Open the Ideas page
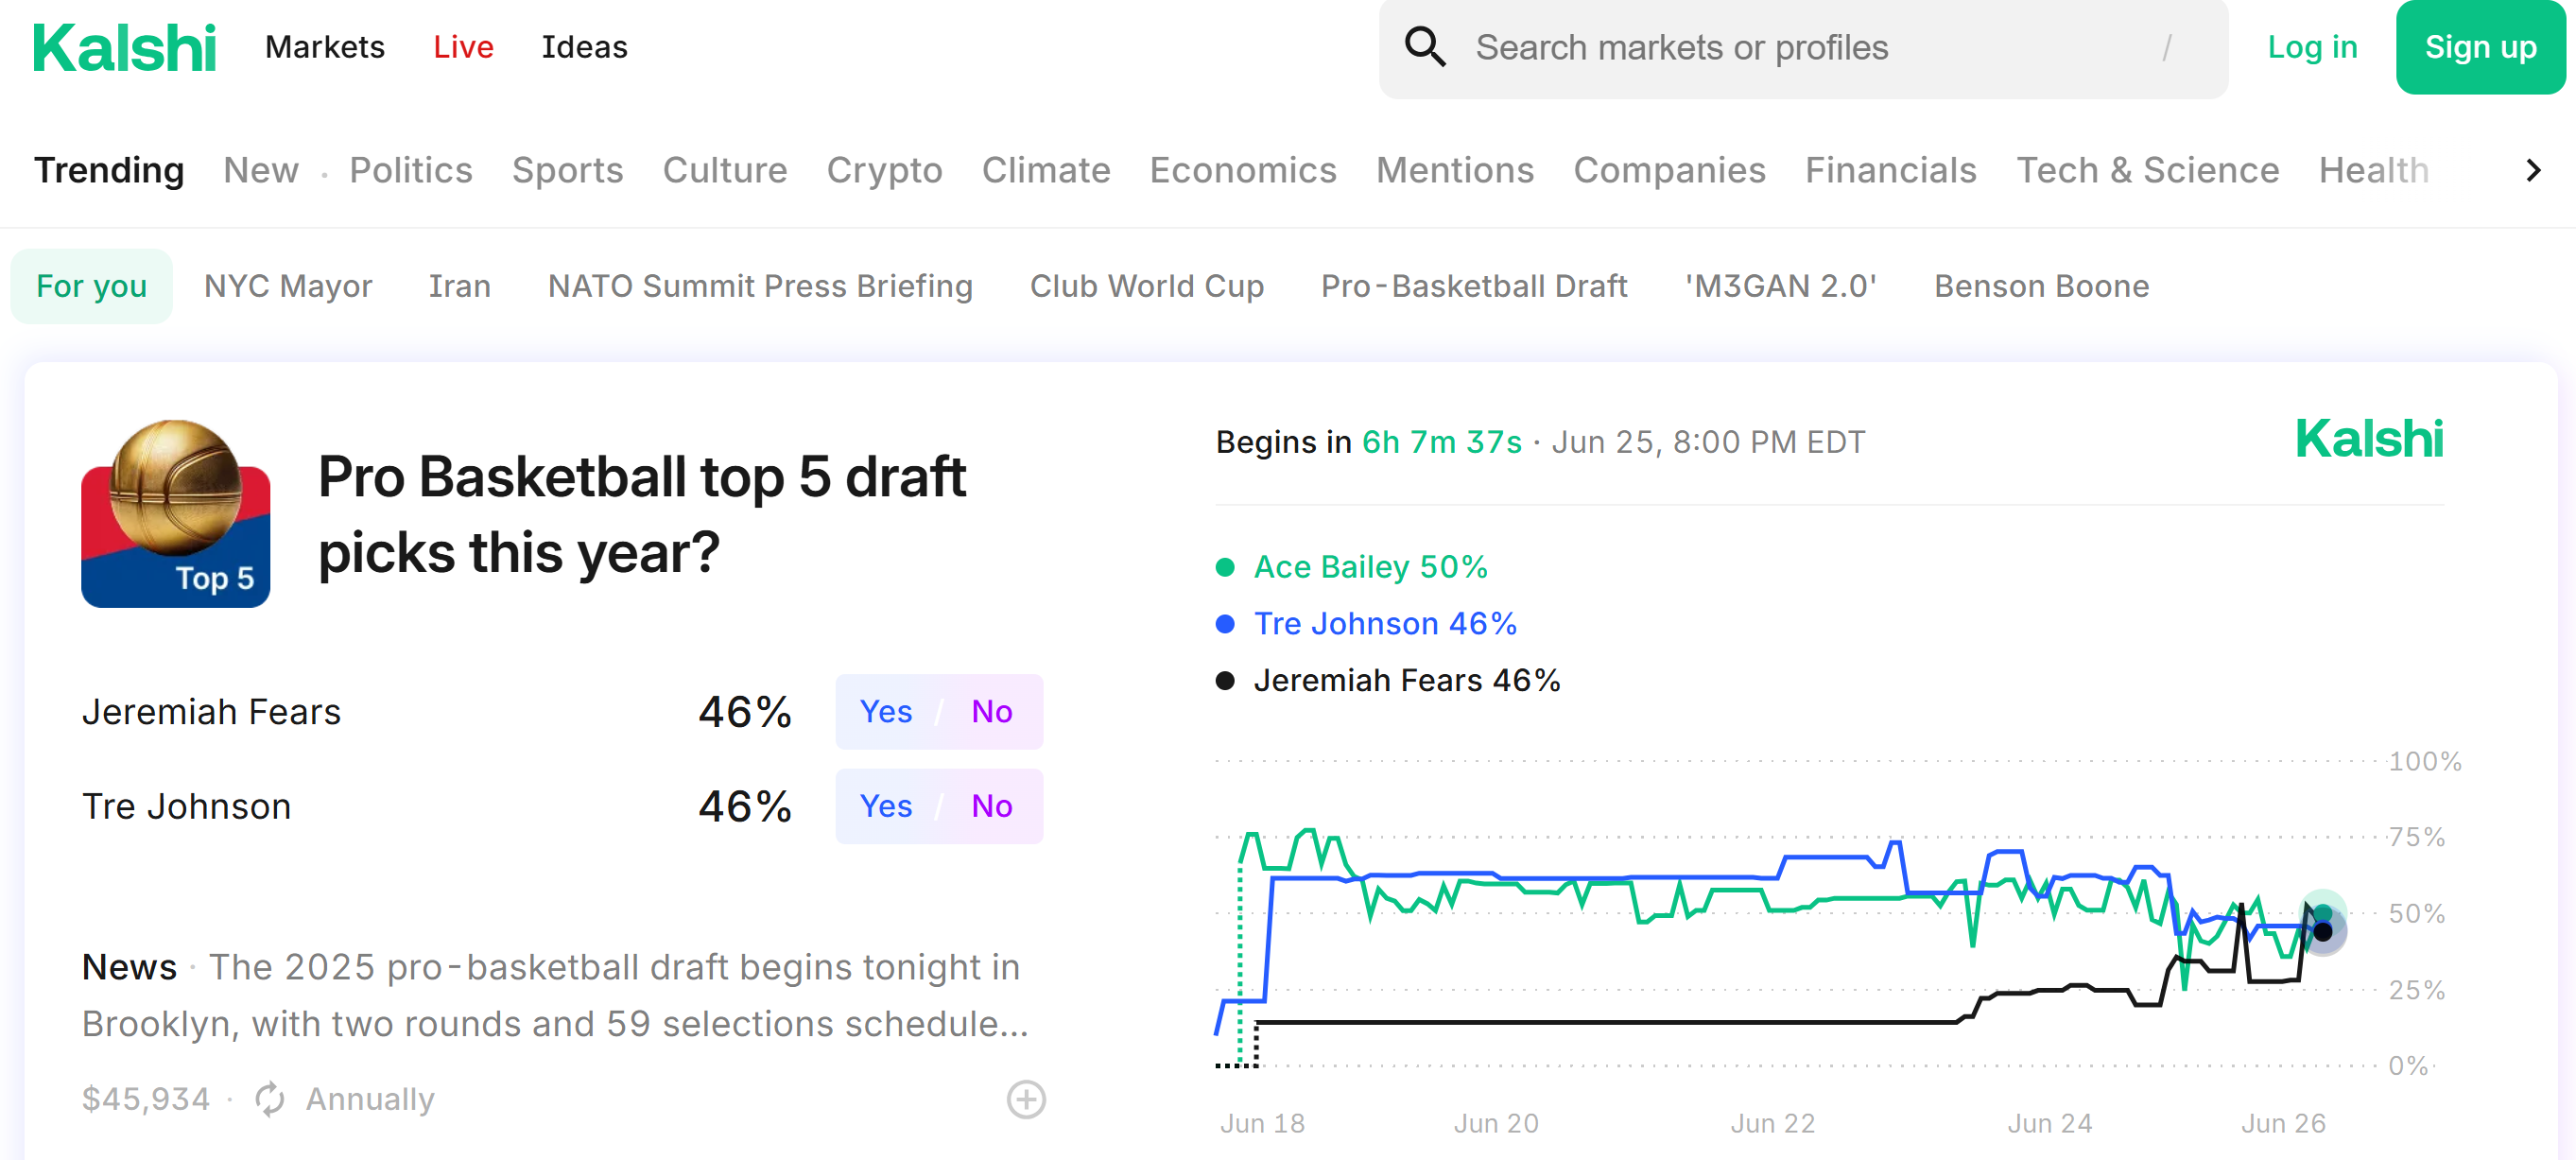 pos(584,47)
